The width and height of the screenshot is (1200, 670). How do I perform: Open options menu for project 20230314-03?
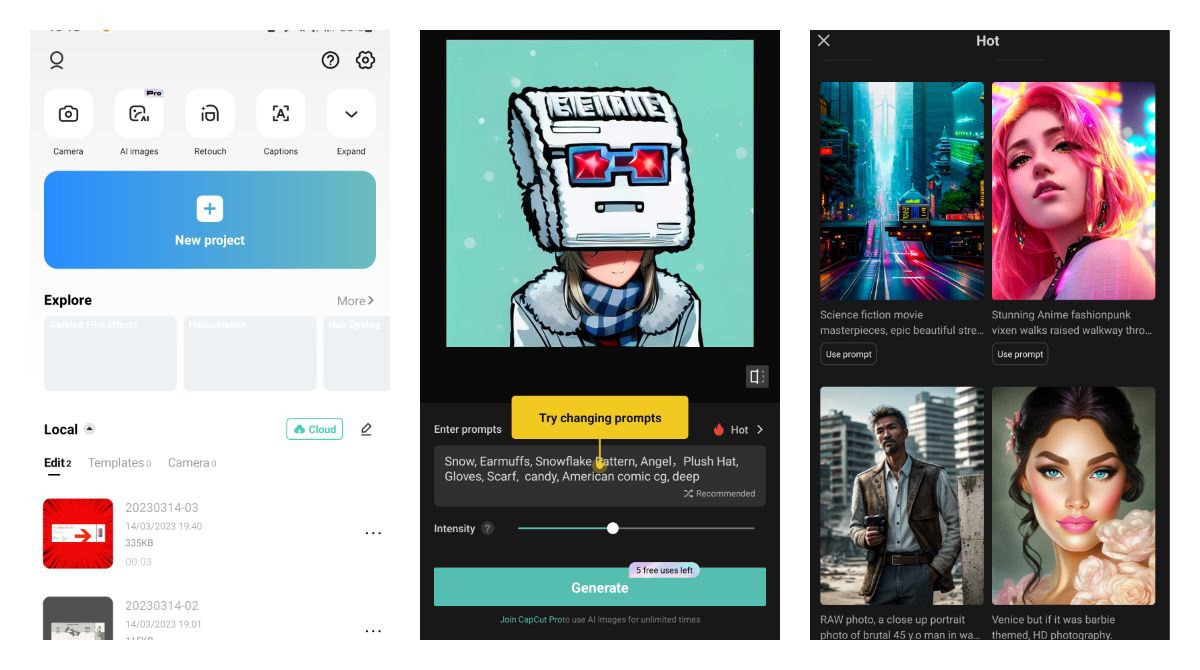tap(373, 533)
